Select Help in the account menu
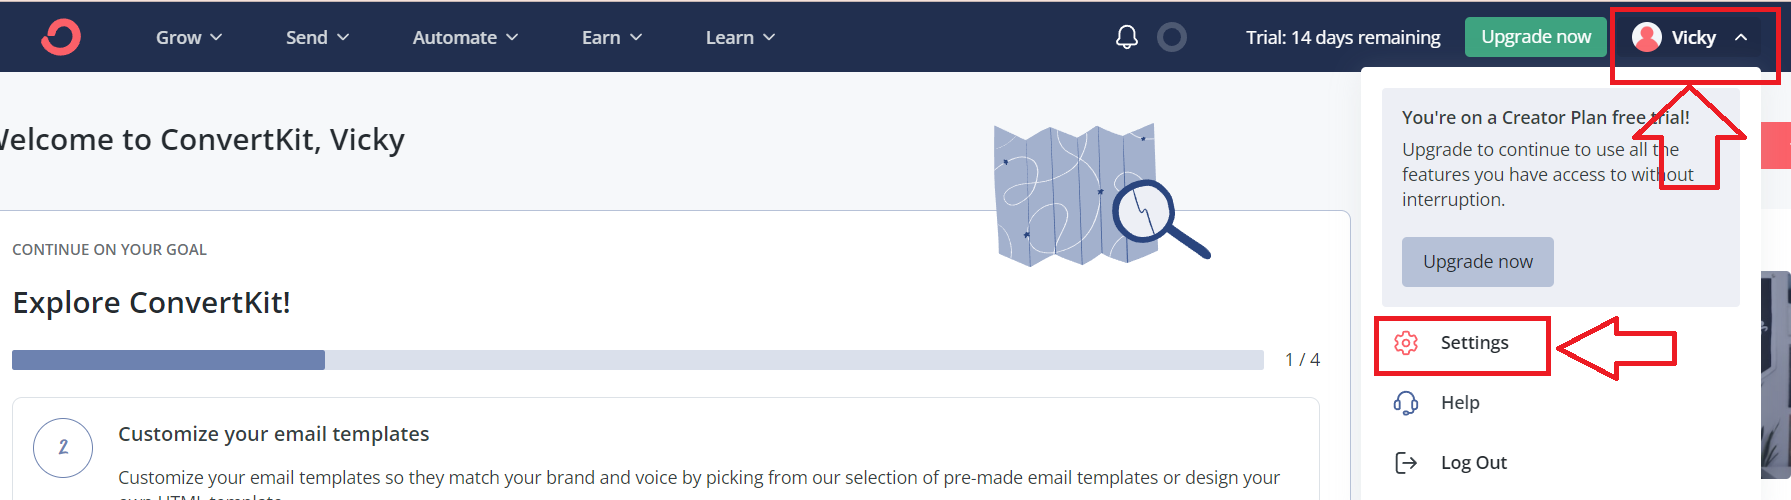The height and width of the screenshot is (500, 1791). [x=1460, y=403]
